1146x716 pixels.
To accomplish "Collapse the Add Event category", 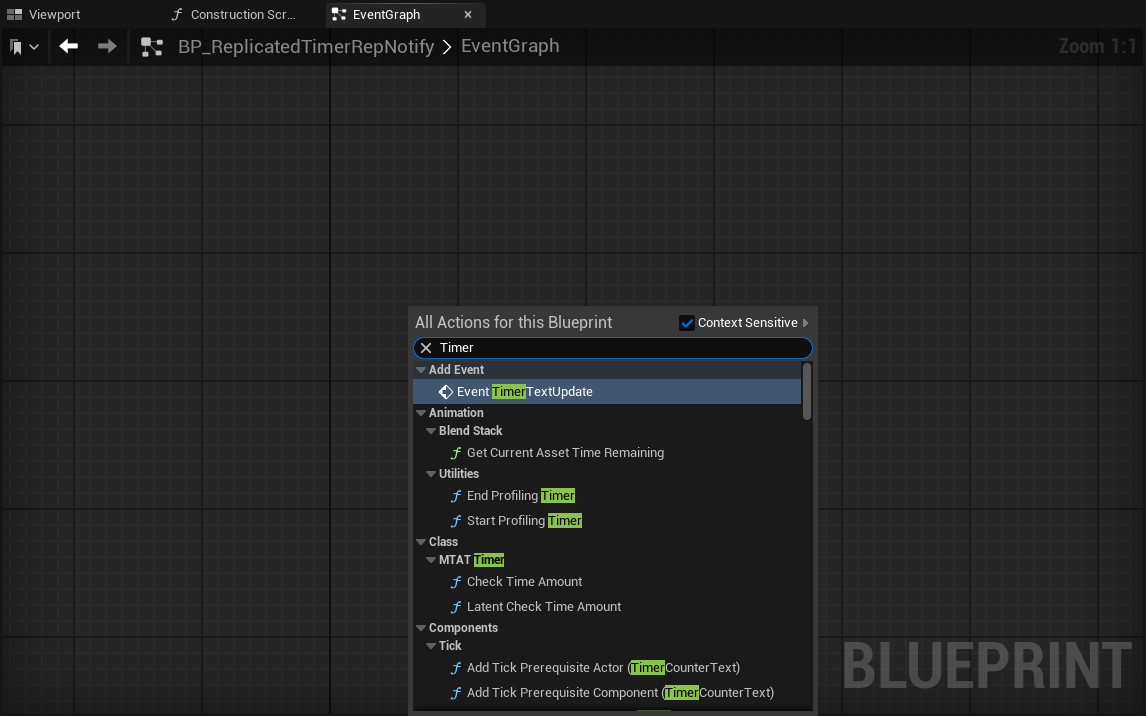I will point(421,370).
